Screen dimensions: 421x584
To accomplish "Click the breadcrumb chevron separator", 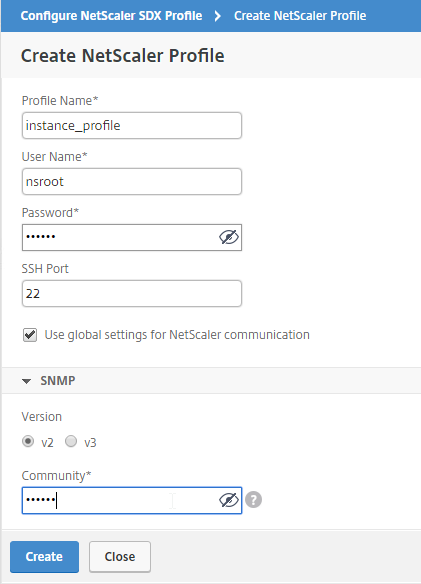I will [x=218, y=16].
